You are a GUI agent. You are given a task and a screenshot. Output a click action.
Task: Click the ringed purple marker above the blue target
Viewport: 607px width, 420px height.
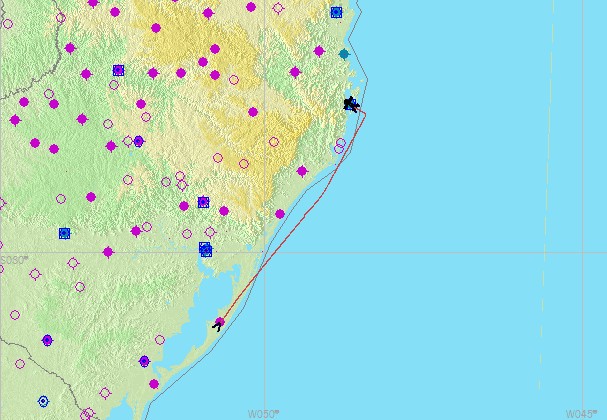pyautogui.click(x=47, y=341)
